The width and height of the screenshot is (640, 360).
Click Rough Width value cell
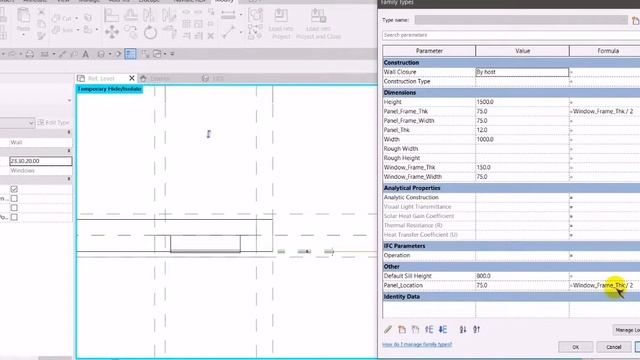(x=522, y=149)
